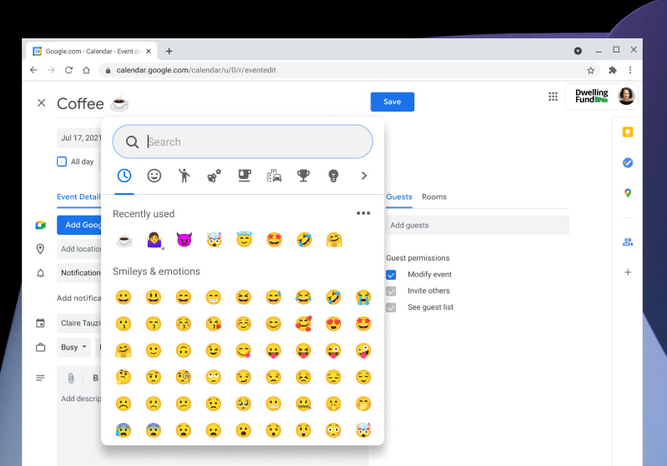The width and height of the screenshot is (667, 466).
Task: Select the zipper-mouth face emoji
Action: coord(303,403)
